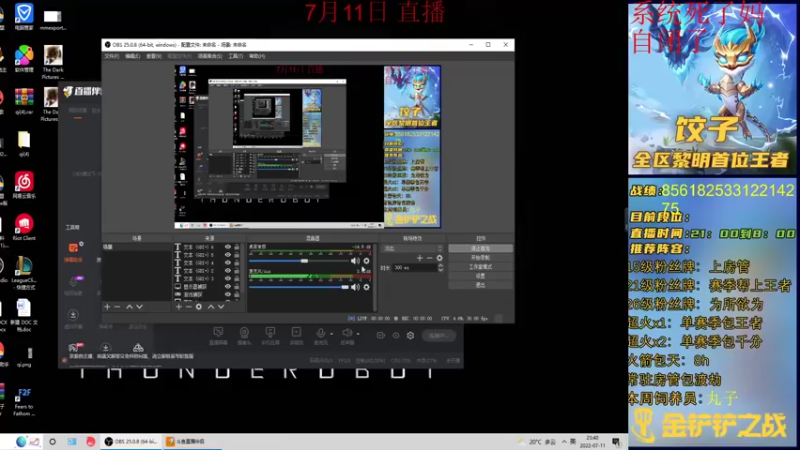The width and height of the screenshot is (800, 450).
Task: Select the 显示器捕获 display capture source
Action: (x=207, y=287)
